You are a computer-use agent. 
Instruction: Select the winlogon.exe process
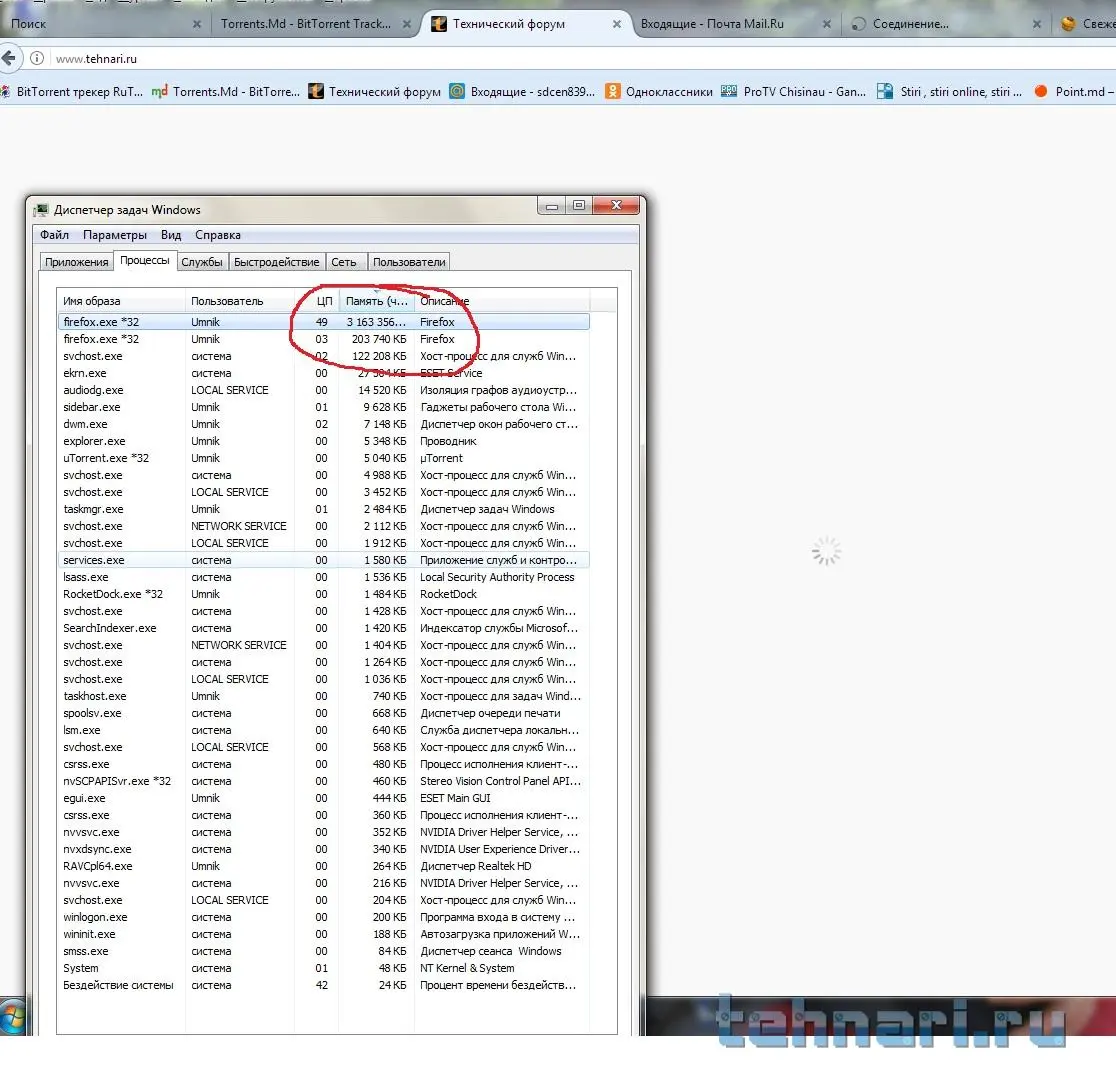pos(324,917)
